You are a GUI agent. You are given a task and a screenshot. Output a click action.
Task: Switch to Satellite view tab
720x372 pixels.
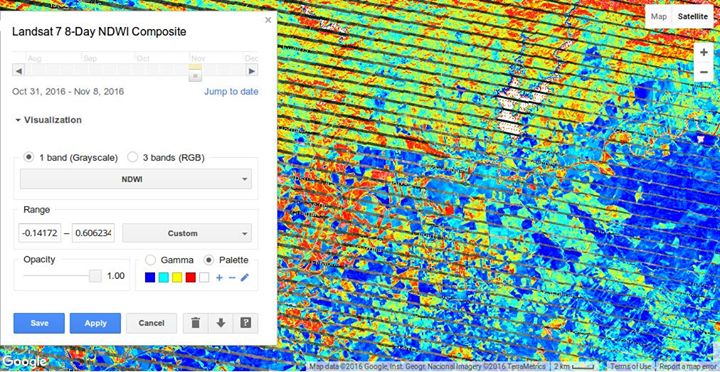pyautogui.click(x=693, y=17)
